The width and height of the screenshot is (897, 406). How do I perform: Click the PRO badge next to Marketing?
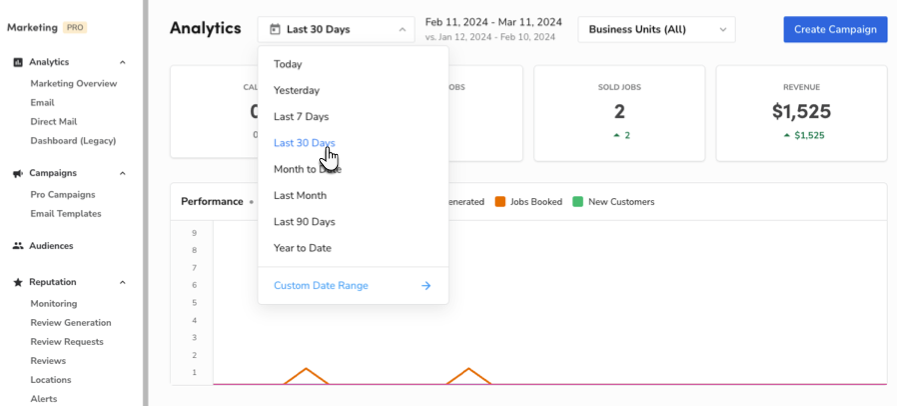(75, 27)
